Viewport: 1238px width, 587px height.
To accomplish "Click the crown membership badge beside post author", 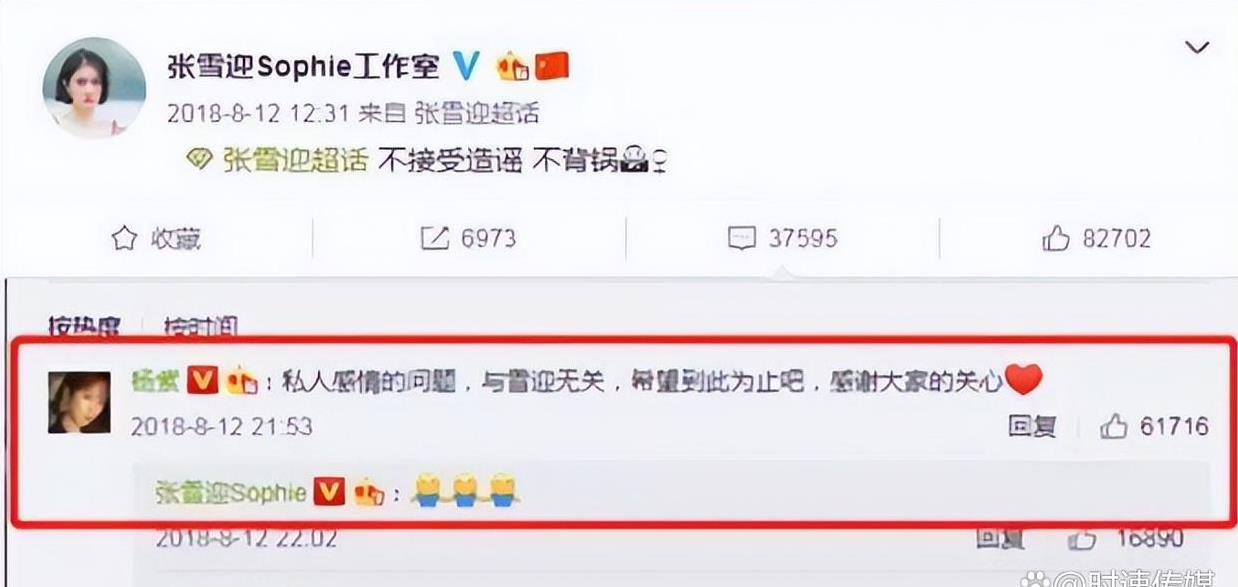I will click(511, 66).
